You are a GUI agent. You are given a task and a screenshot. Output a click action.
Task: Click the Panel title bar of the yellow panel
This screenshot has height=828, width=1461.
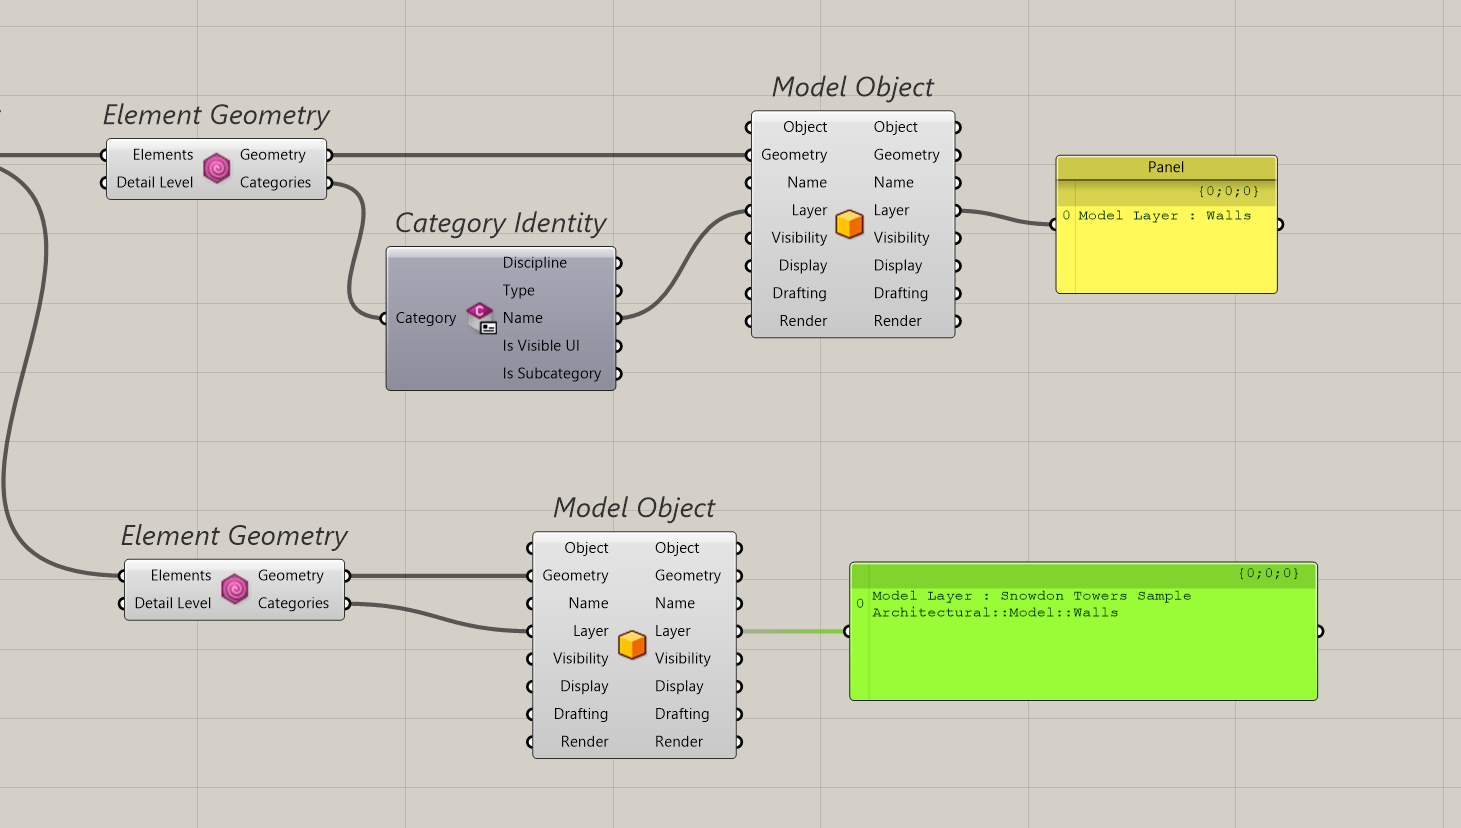coord(1166,167)
